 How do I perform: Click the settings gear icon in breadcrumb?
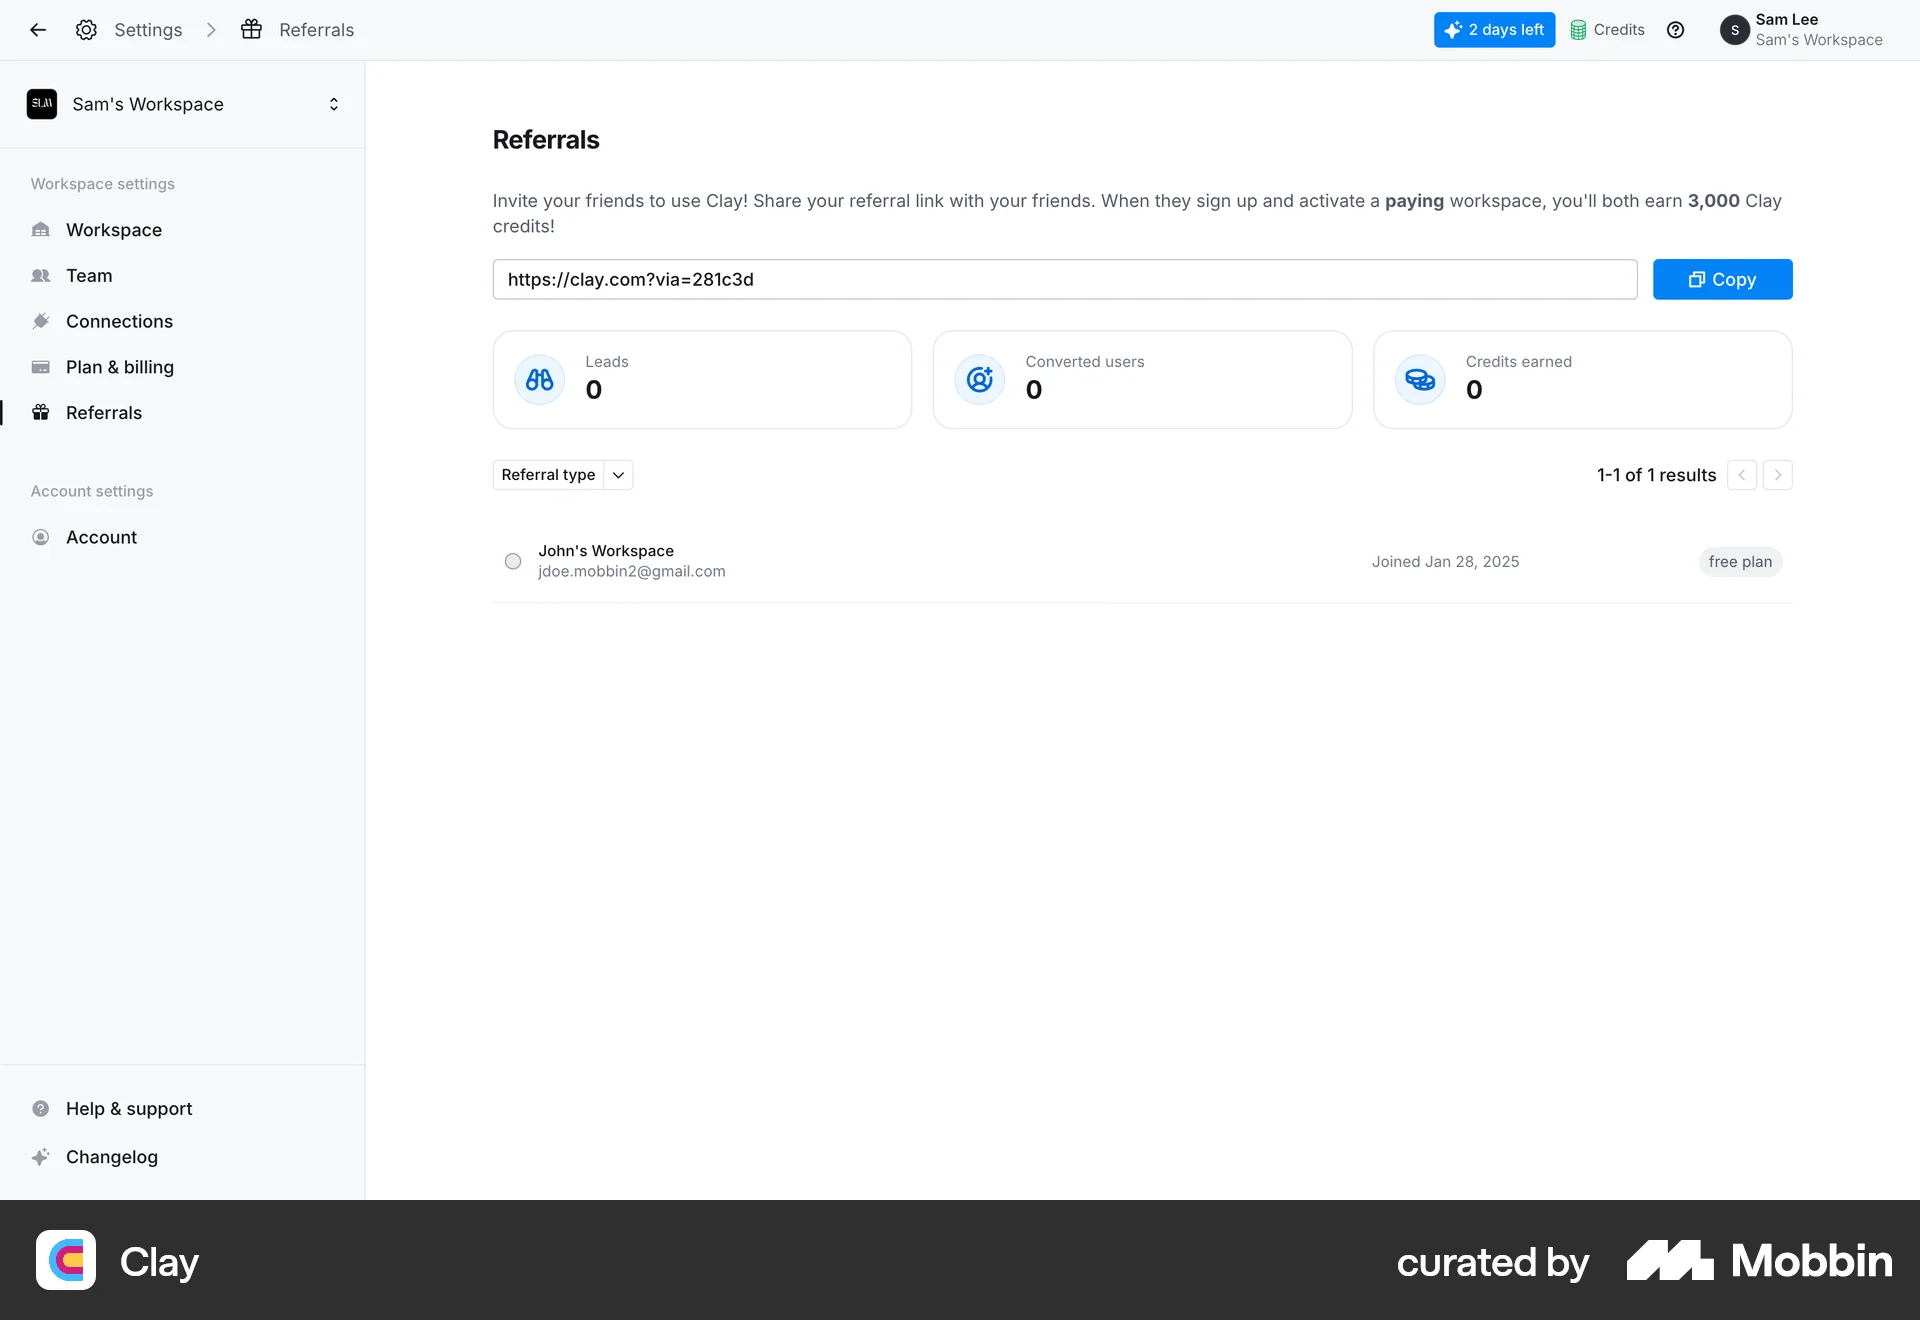click(86, 30)
